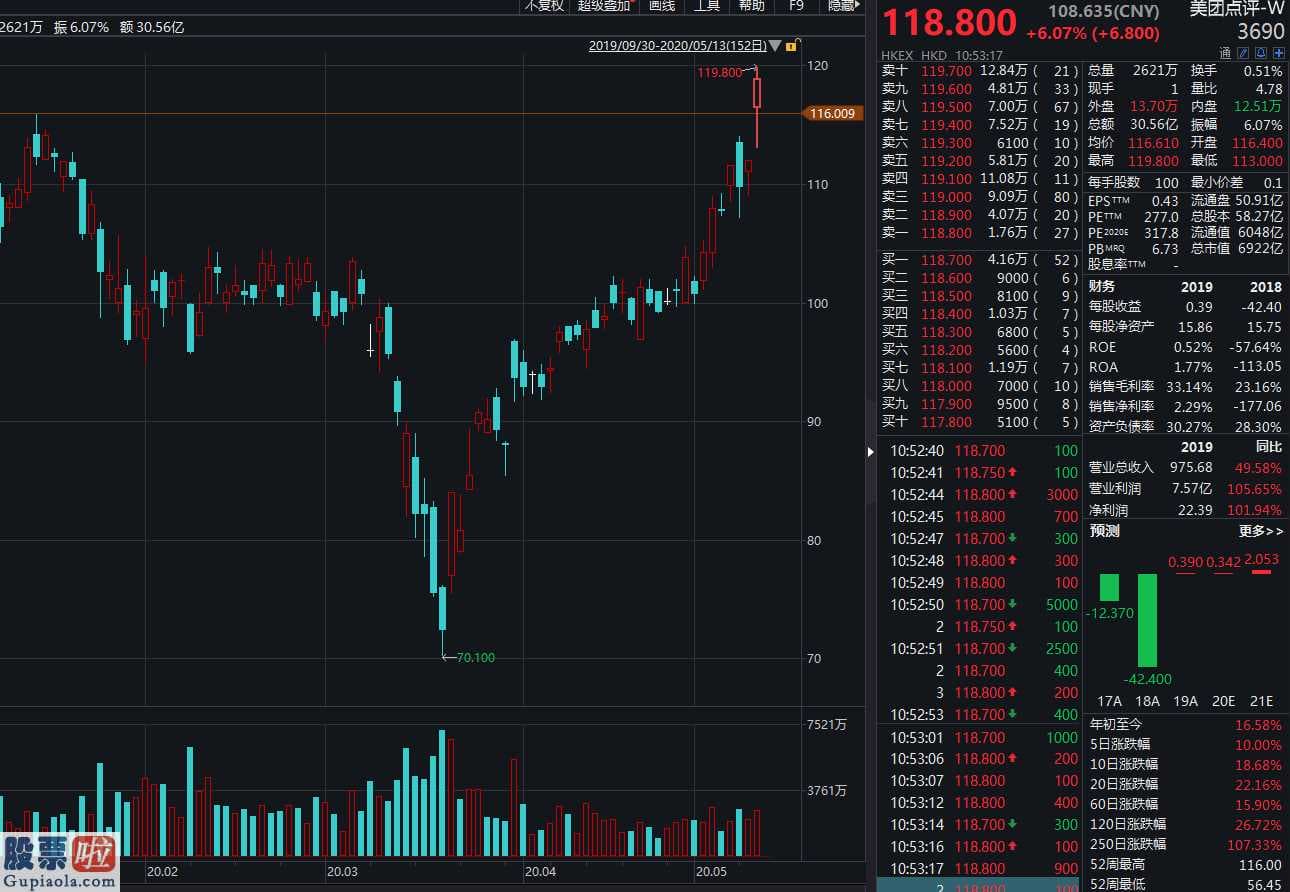
Task: Click the 17A forecast bar -12.370
Action: pos(1109,588)
